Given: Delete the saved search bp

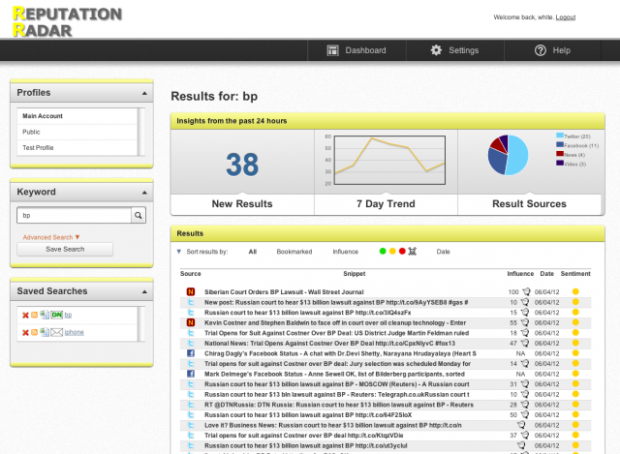Looking at the screenshot, I should (25, 315).
